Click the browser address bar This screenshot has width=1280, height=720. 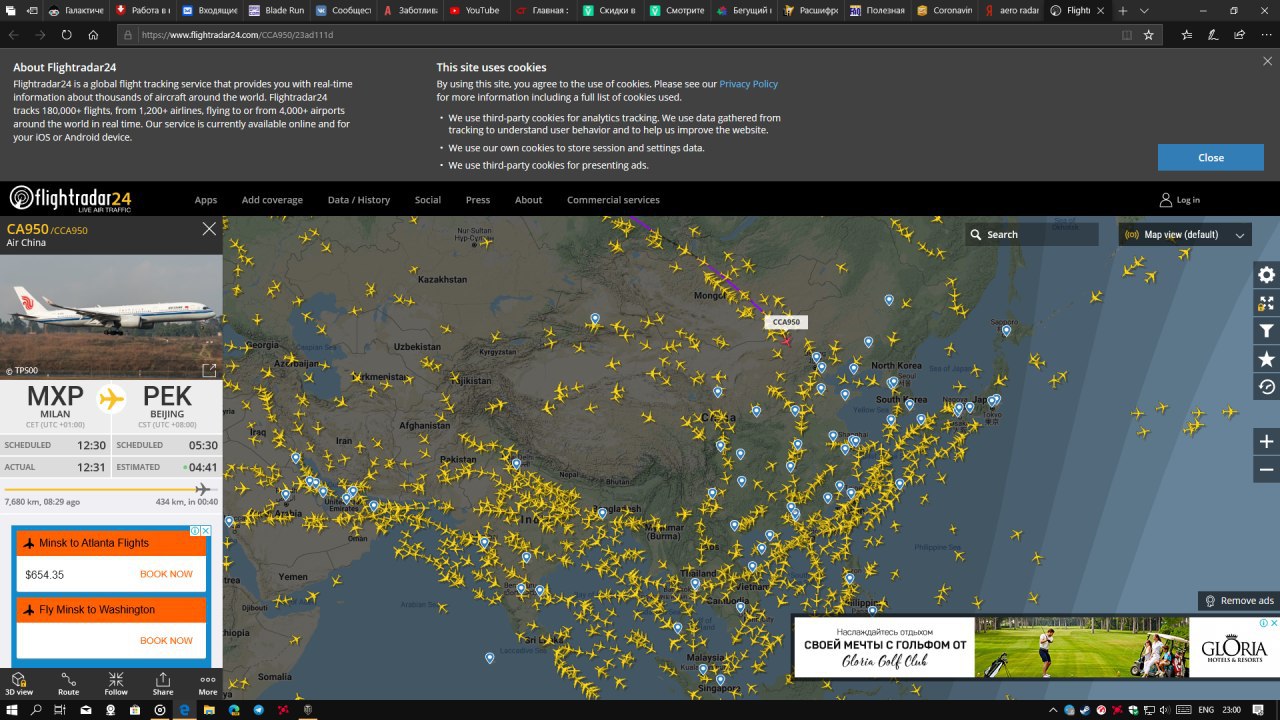pyautogui.click(x=620, y=34)
